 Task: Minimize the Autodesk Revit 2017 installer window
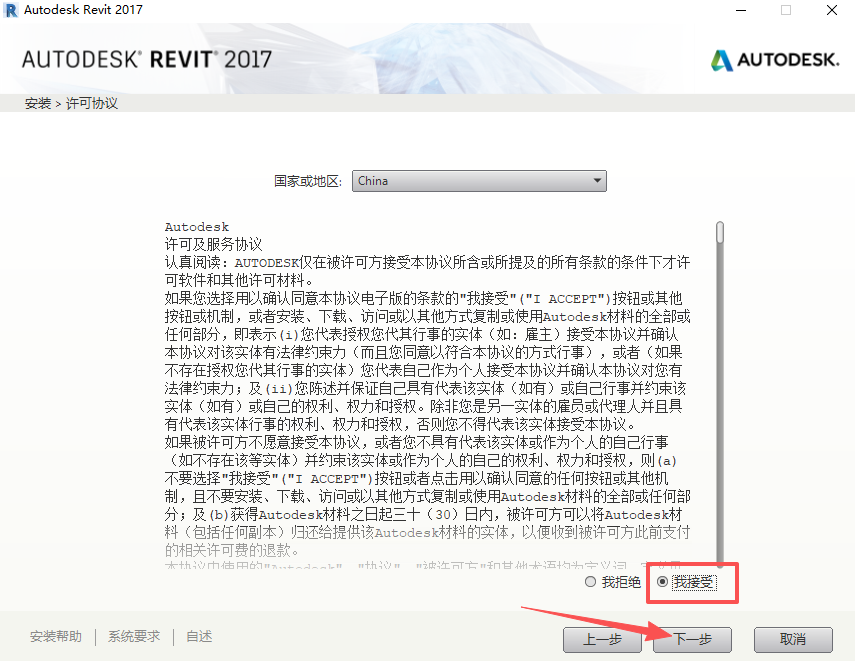741,10
